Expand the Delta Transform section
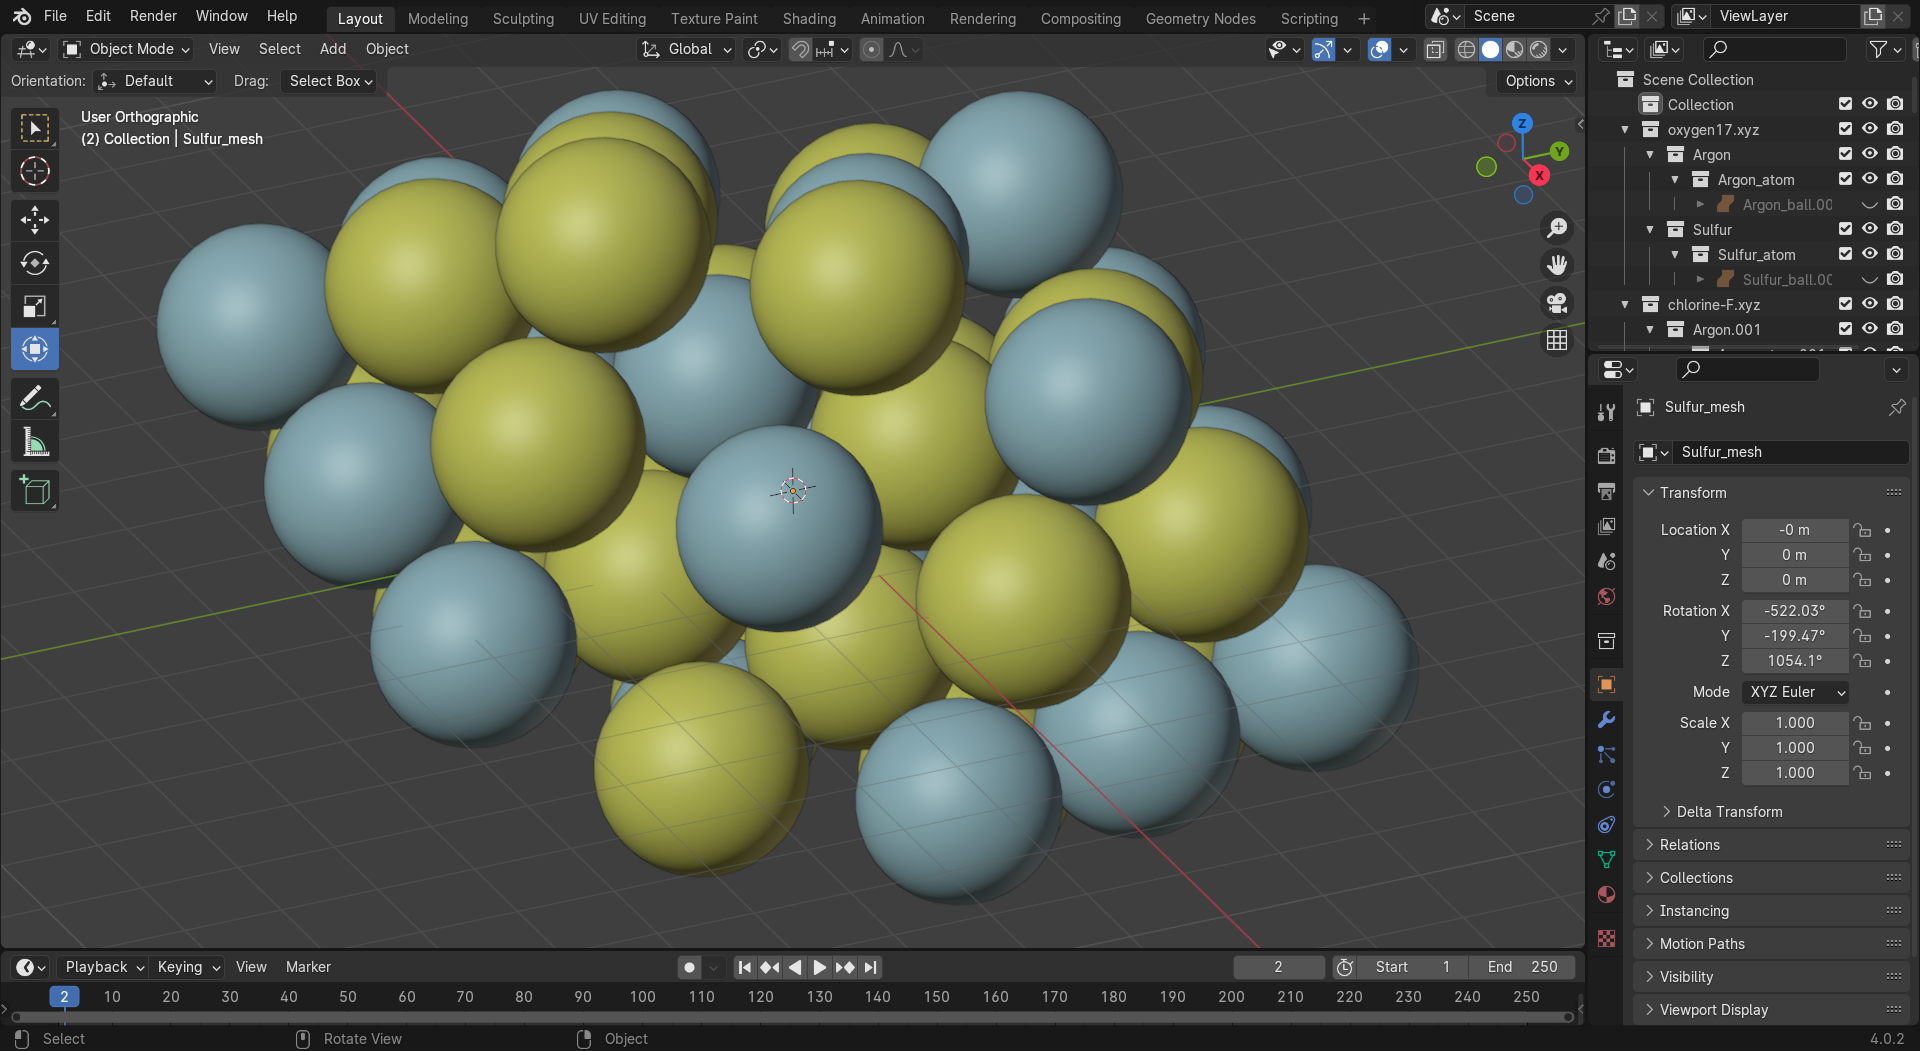 coord(1728,812)
